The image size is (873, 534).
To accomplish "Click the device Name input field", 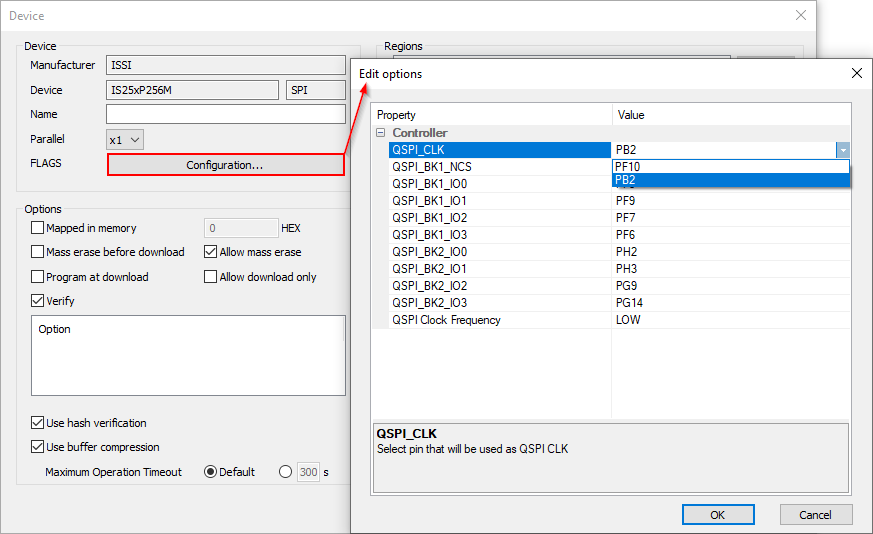I will coord(225,114).
